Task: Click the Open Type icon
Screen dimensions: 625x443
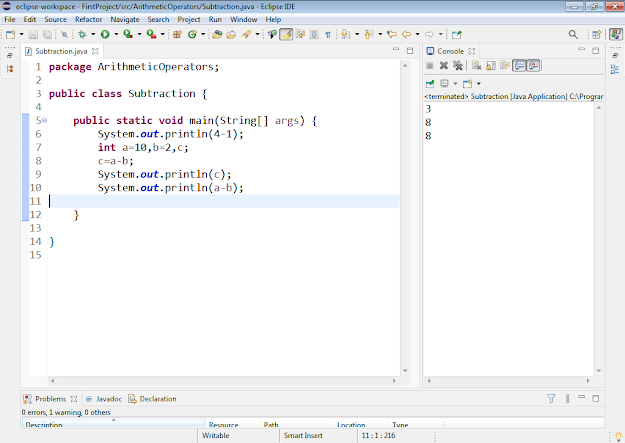Action: [217, 35]
